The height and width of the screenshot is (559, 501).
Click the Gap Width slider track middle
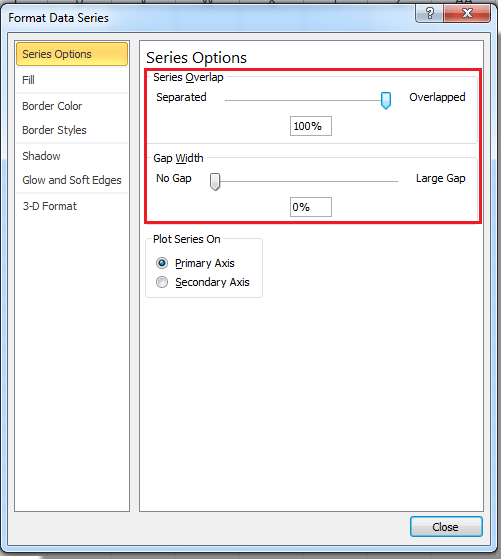pyautogui.click(x=306, y=181)
